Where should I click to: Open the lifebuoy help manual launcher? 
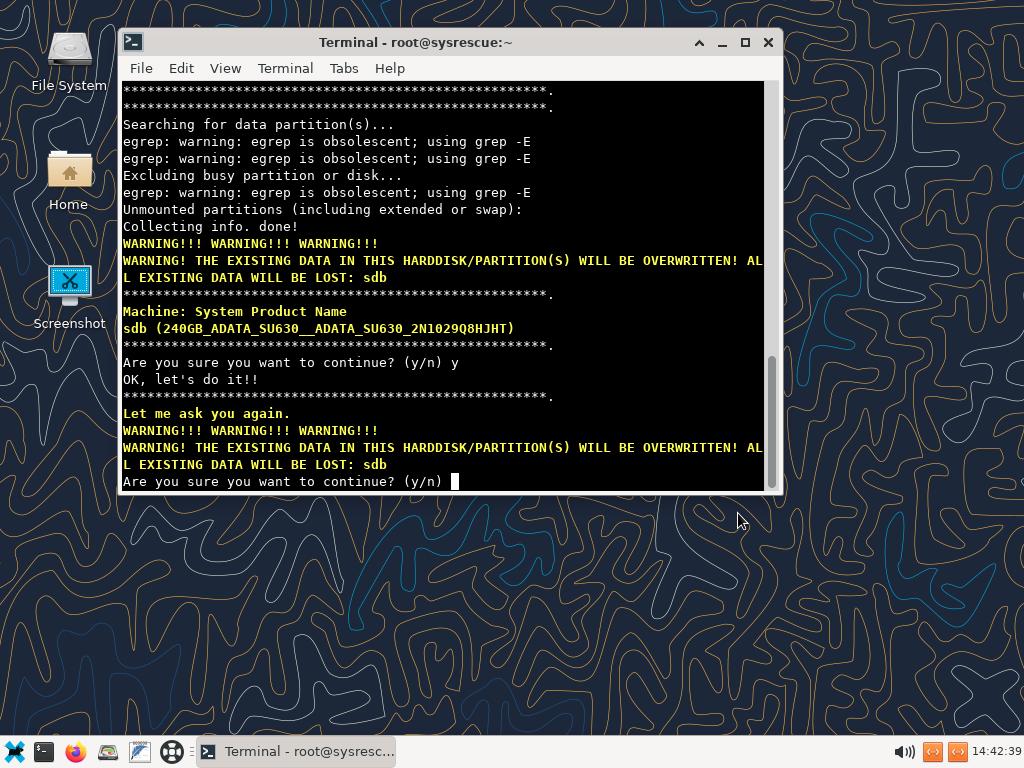pyautogui.click(x=172, y=751)
